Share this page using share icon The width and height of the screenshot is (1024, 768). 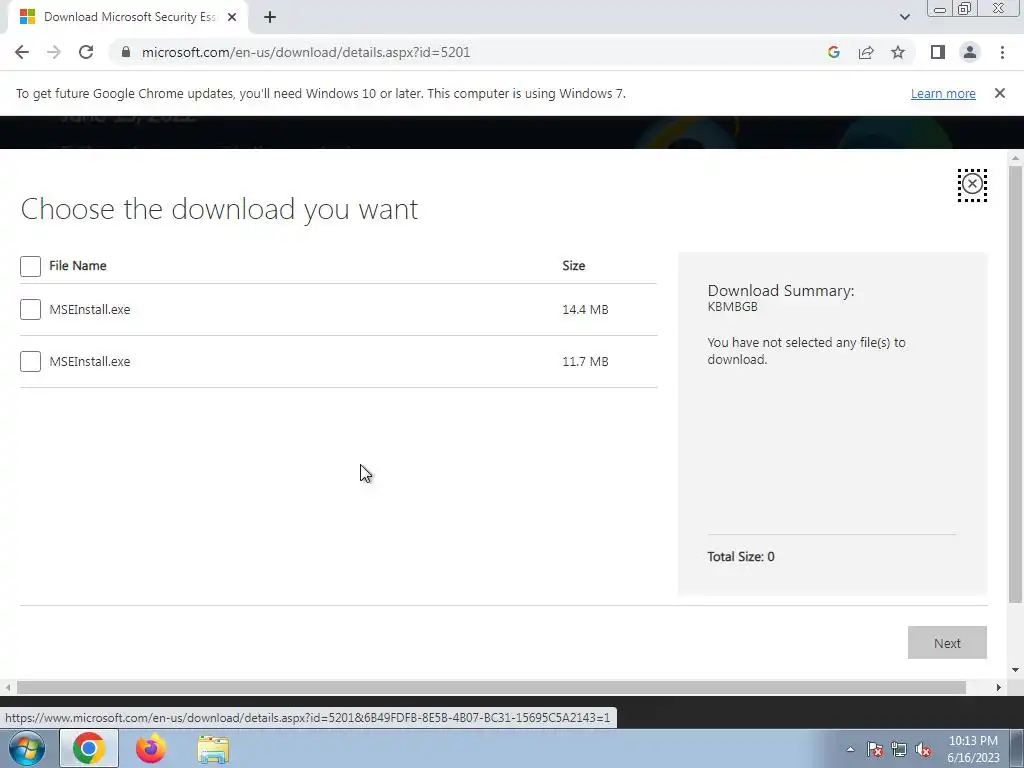(866, 52)
